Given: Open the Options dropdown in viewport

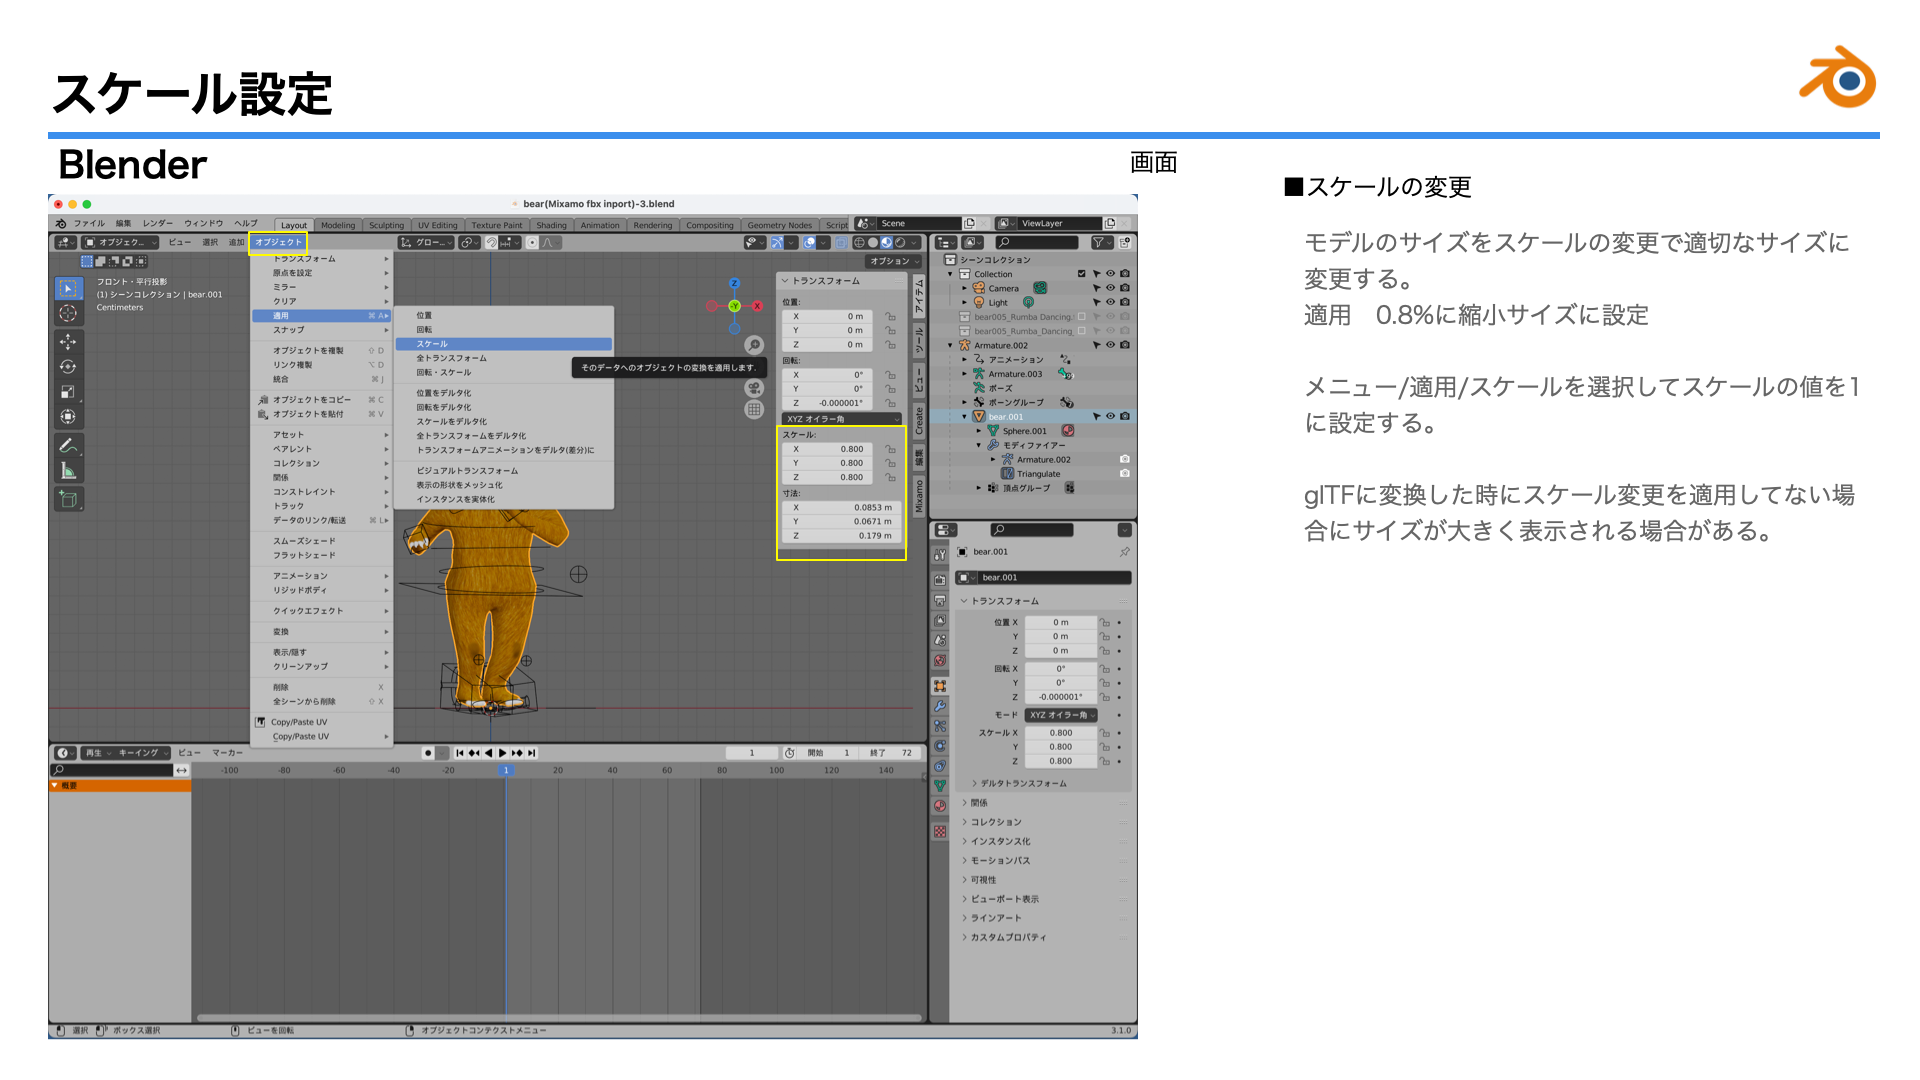Looking at the screenshot, I should pos(894,261).
